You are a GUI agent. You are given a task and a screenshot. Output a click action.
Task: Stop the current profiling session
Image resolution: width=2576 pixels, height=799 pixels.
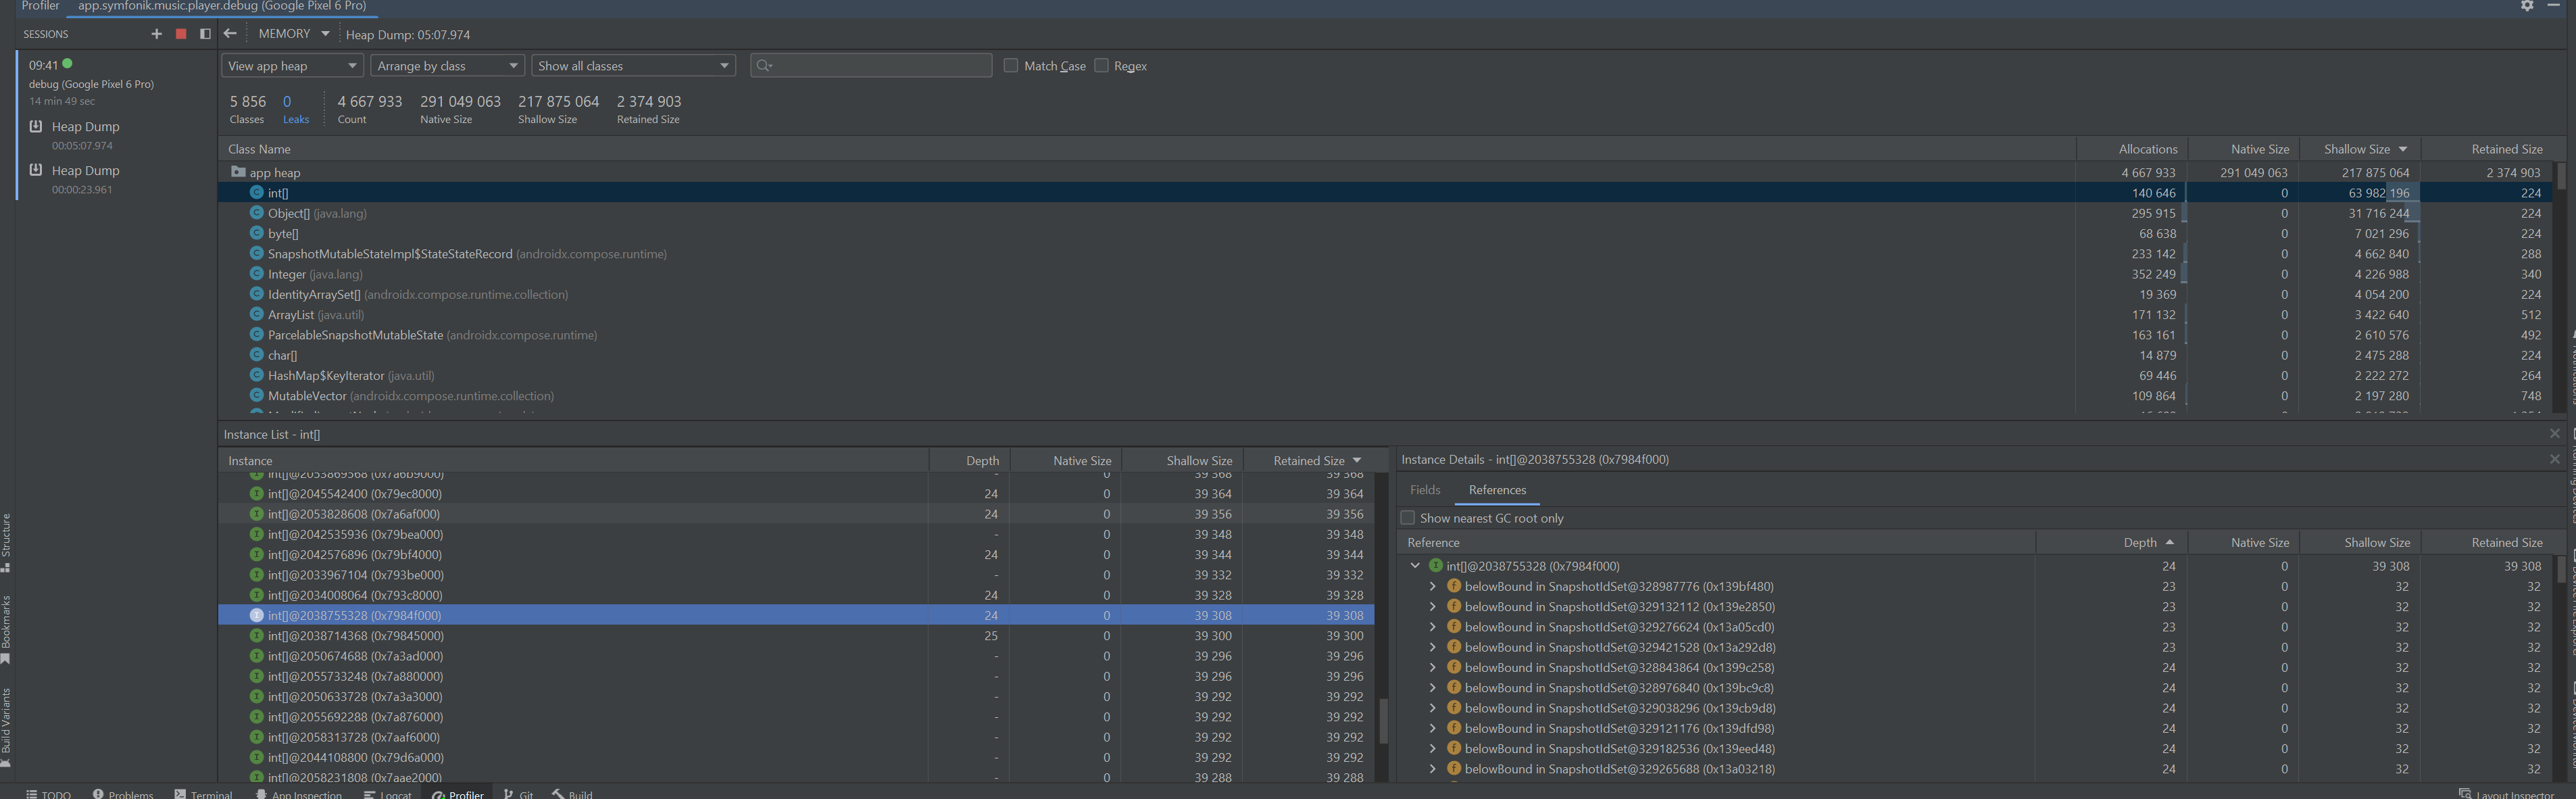[x=181, y=34]
